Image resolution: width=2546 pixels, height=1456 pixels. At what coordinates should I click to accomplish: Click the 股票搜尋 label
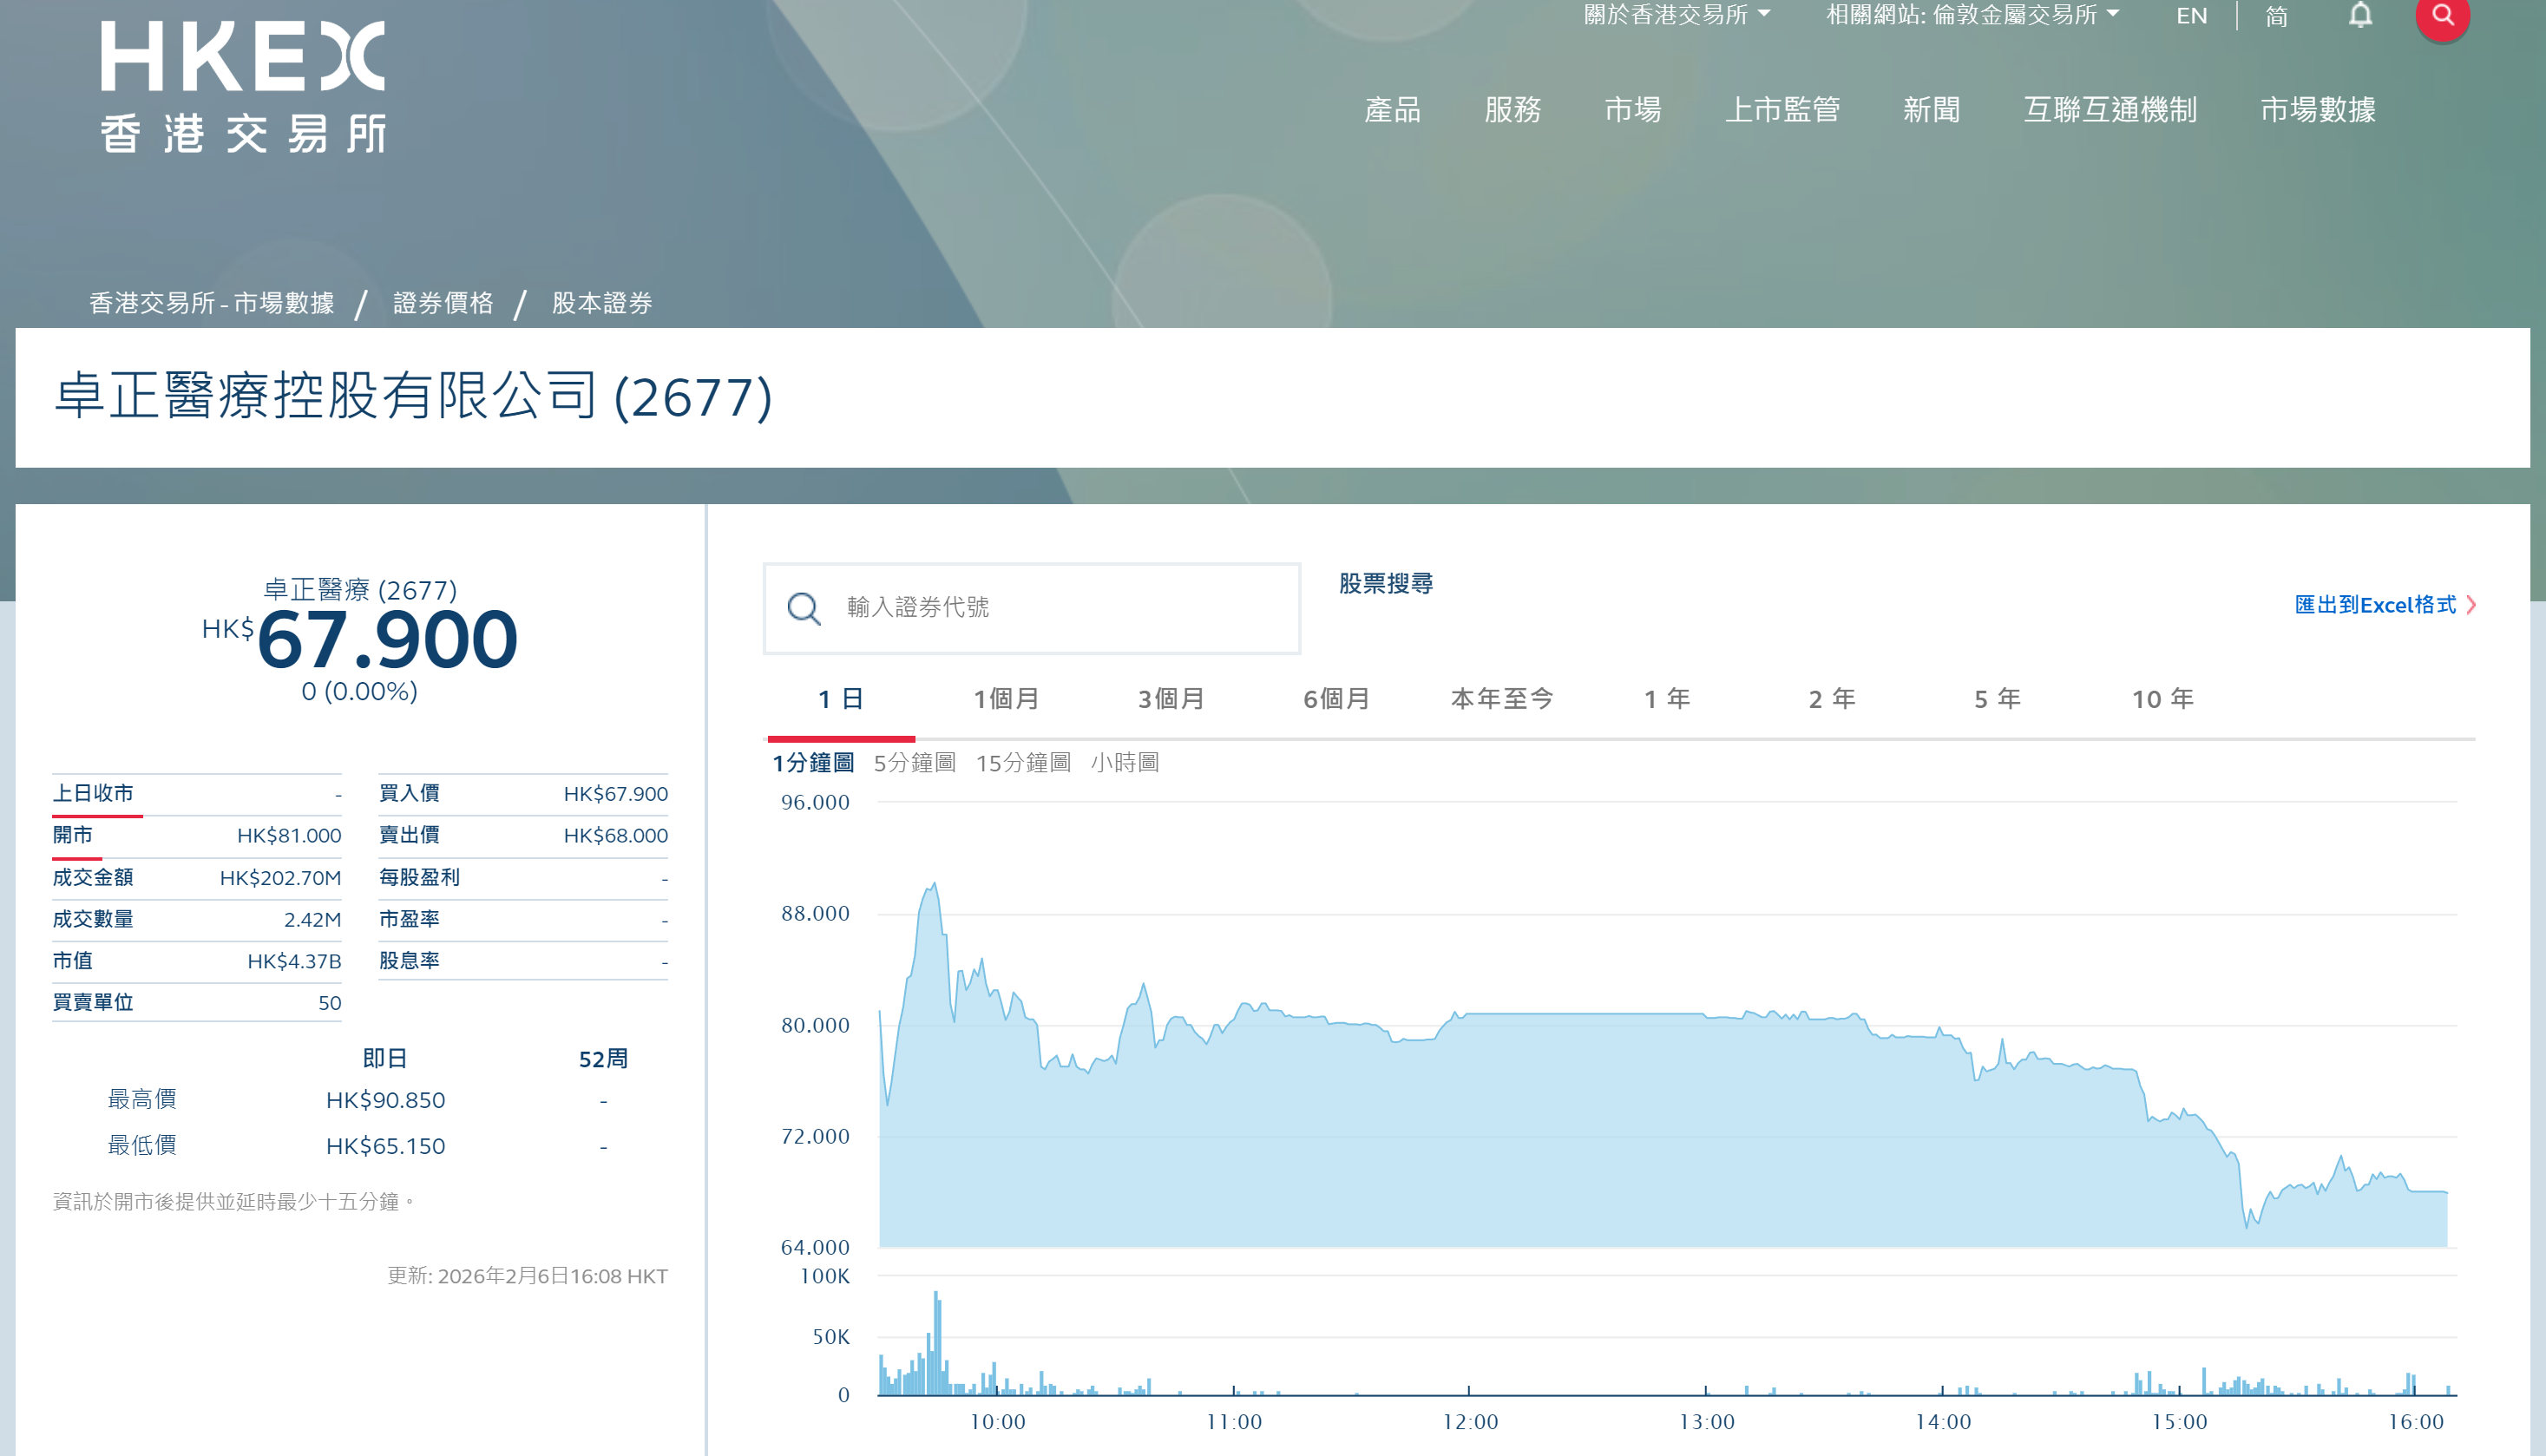click(x=1385, y=584)
